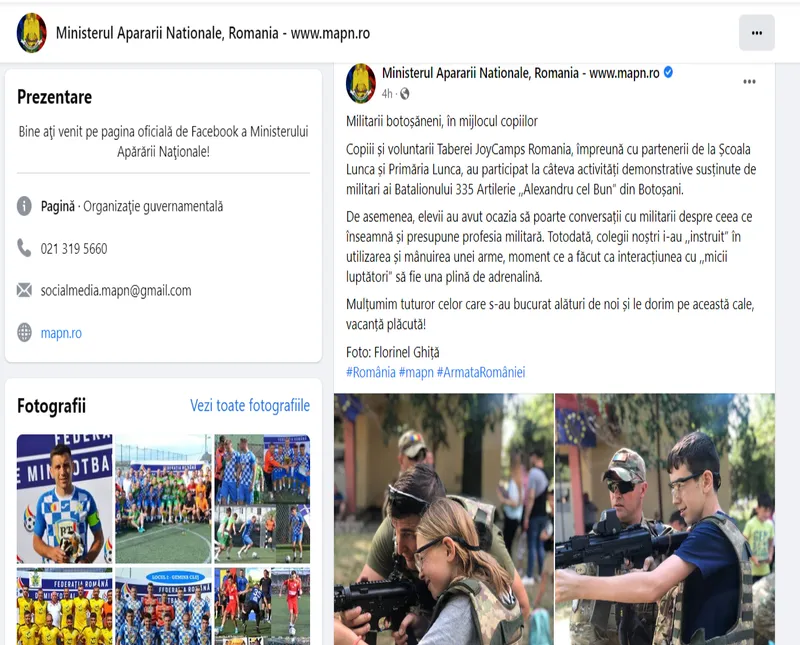The width and height of the screenshot is (800, 645).
Task: Click the phone icon in Prezentare
Action: tap(24, 248)
